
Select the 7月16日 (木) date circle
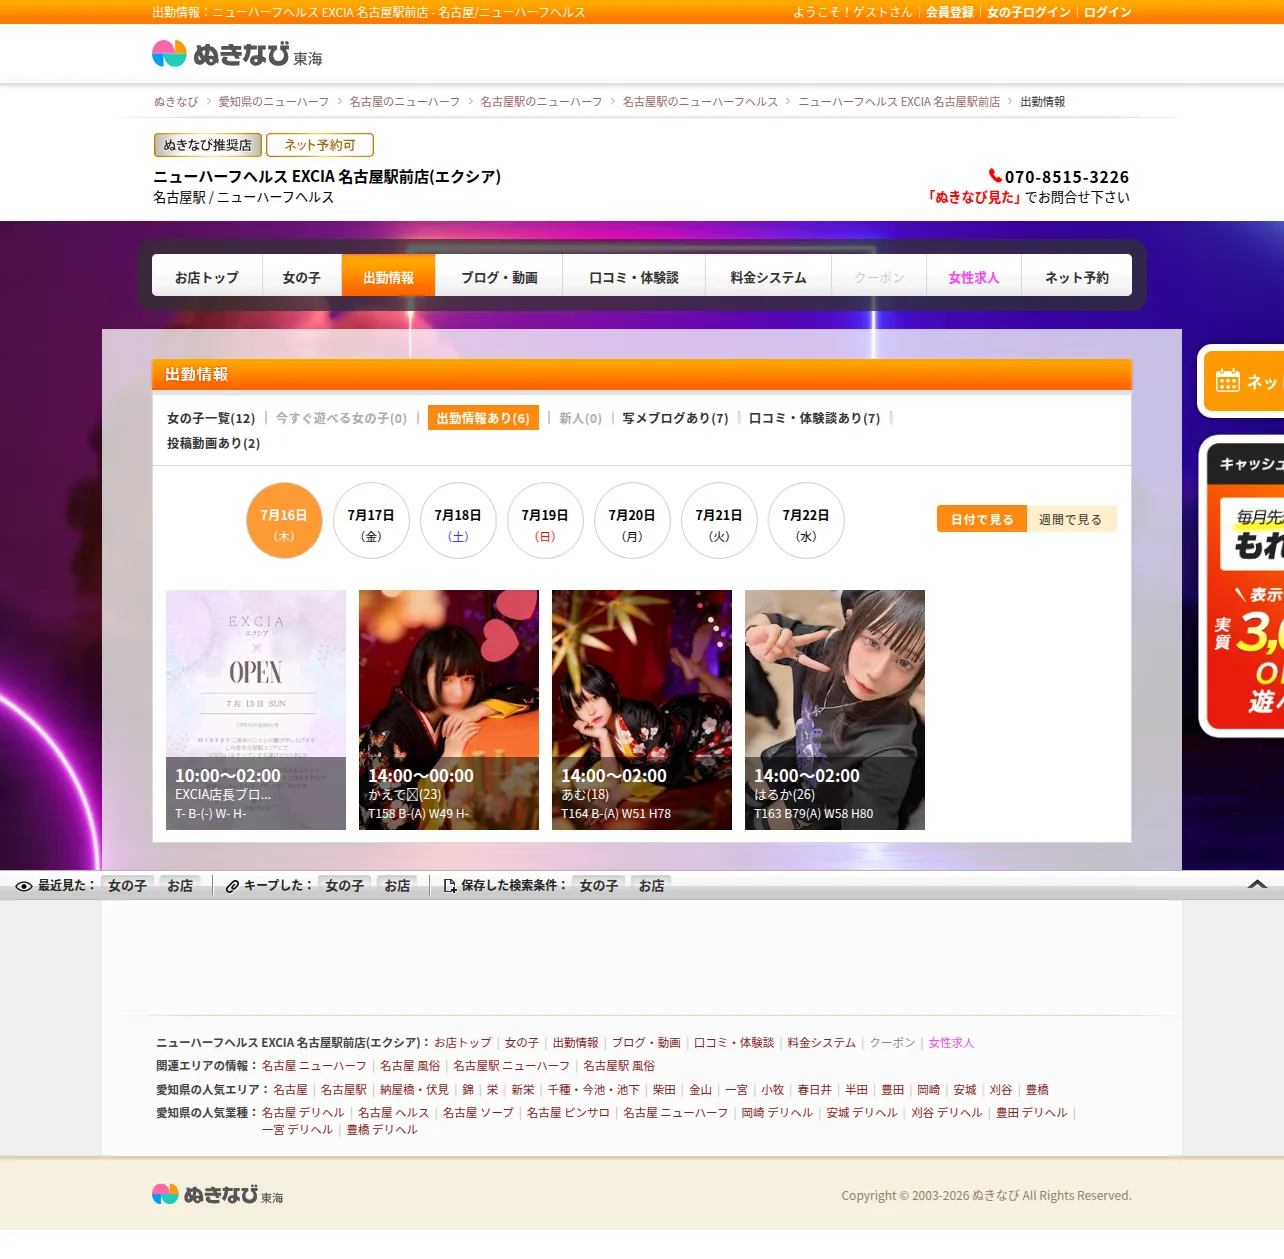[284, 521]
